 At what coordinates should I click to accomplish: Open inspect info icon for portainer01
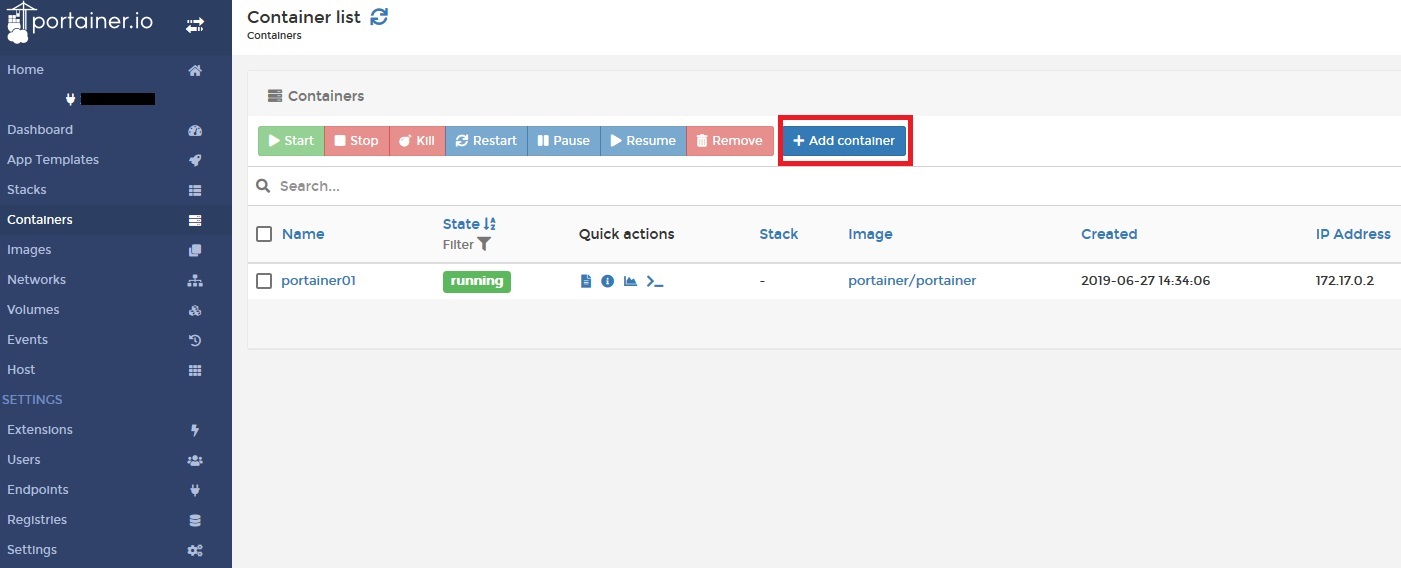click(x=607, y=281)
